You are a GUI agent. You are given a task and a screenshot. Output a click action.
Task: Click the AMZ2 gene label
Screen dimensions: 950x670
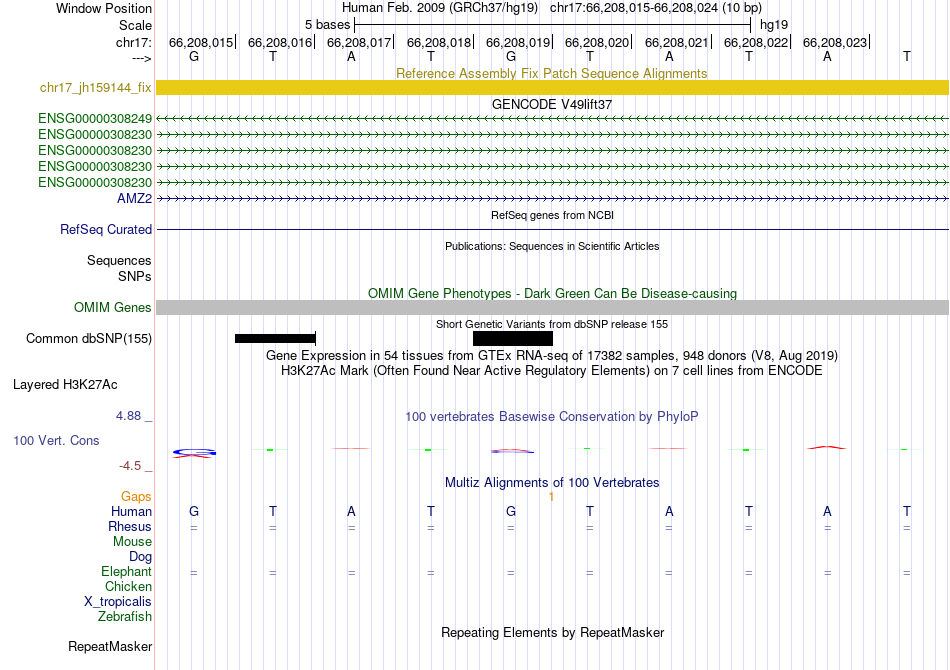pyautogui.click(x=135, y=199)
